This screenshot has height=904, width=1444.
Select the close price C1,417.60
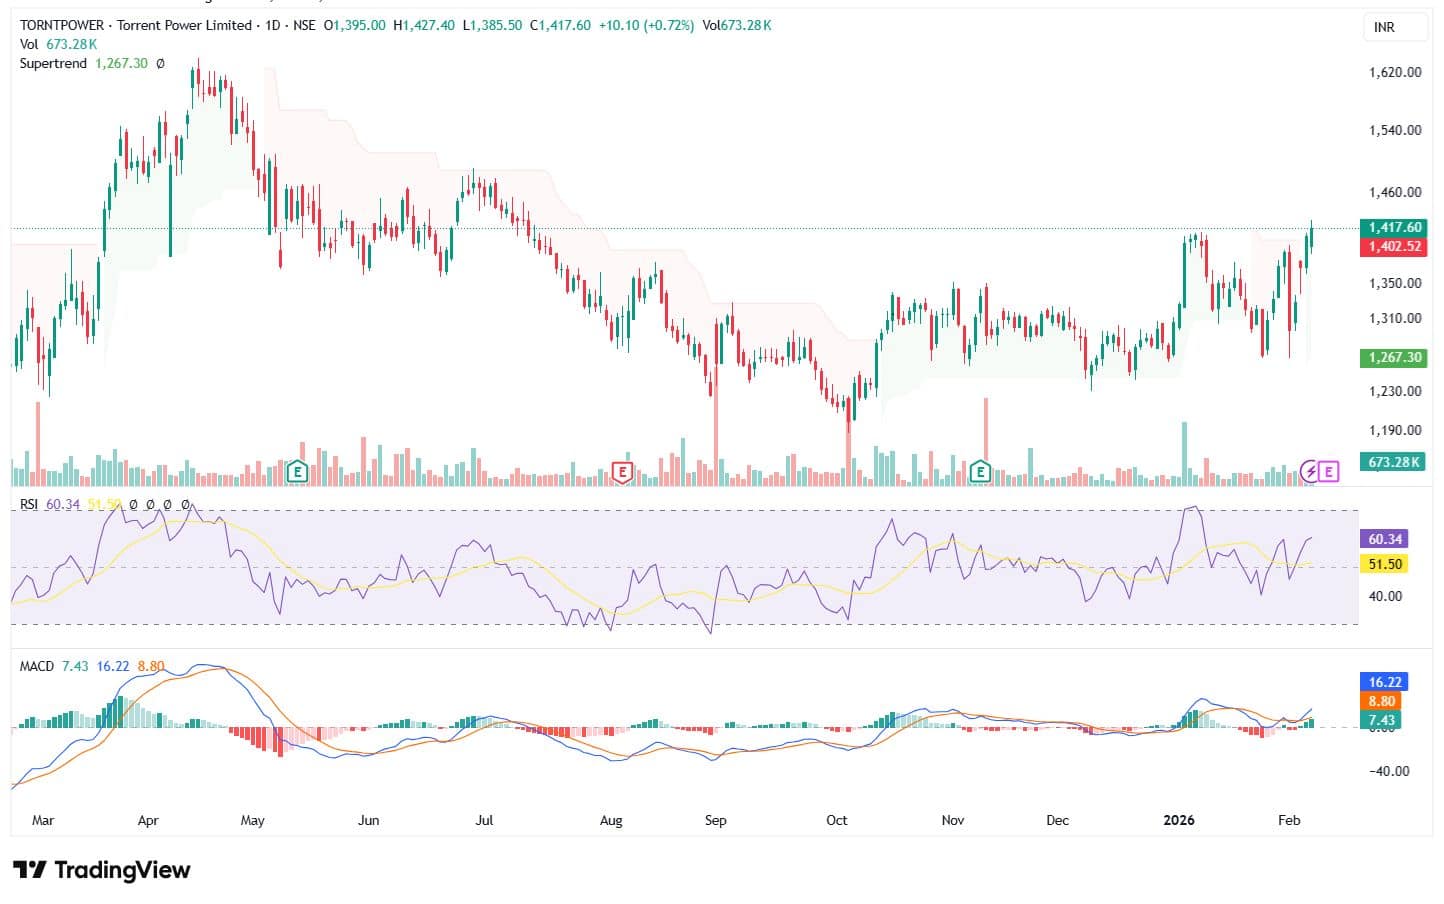(x=560, y=25)
